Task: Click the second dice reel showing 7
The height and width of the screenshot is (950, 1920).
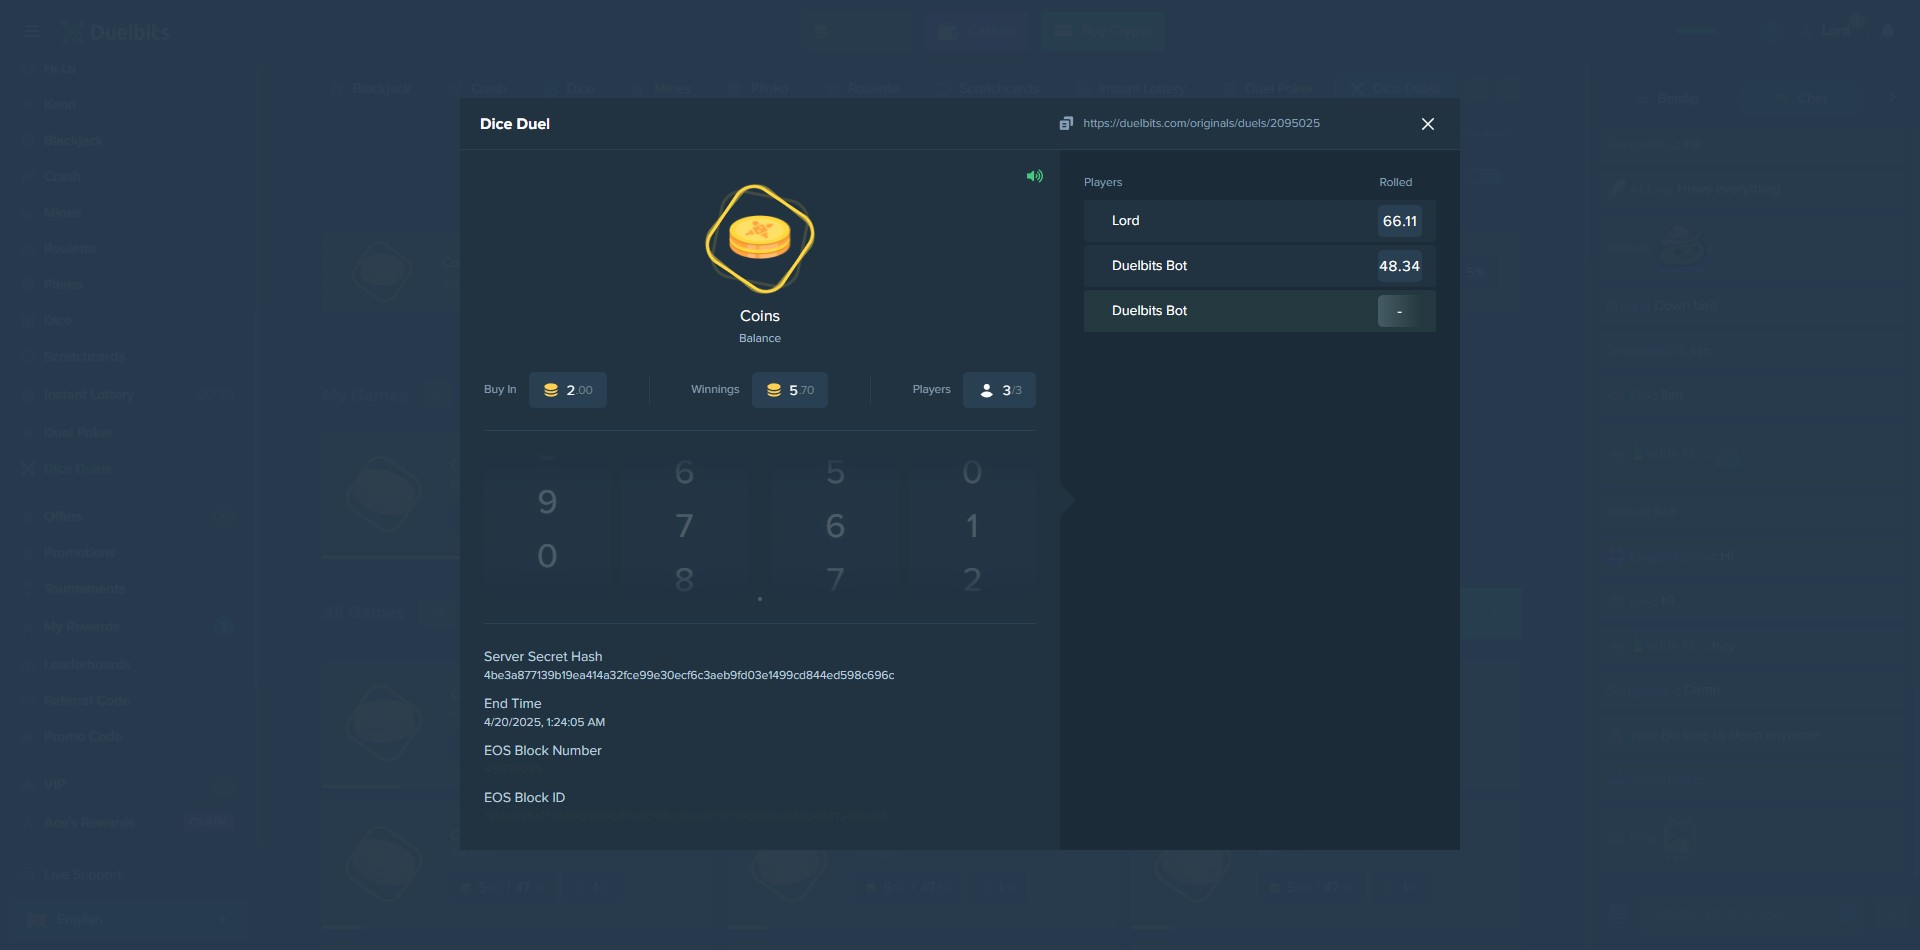Action: [x=684, y=526]
